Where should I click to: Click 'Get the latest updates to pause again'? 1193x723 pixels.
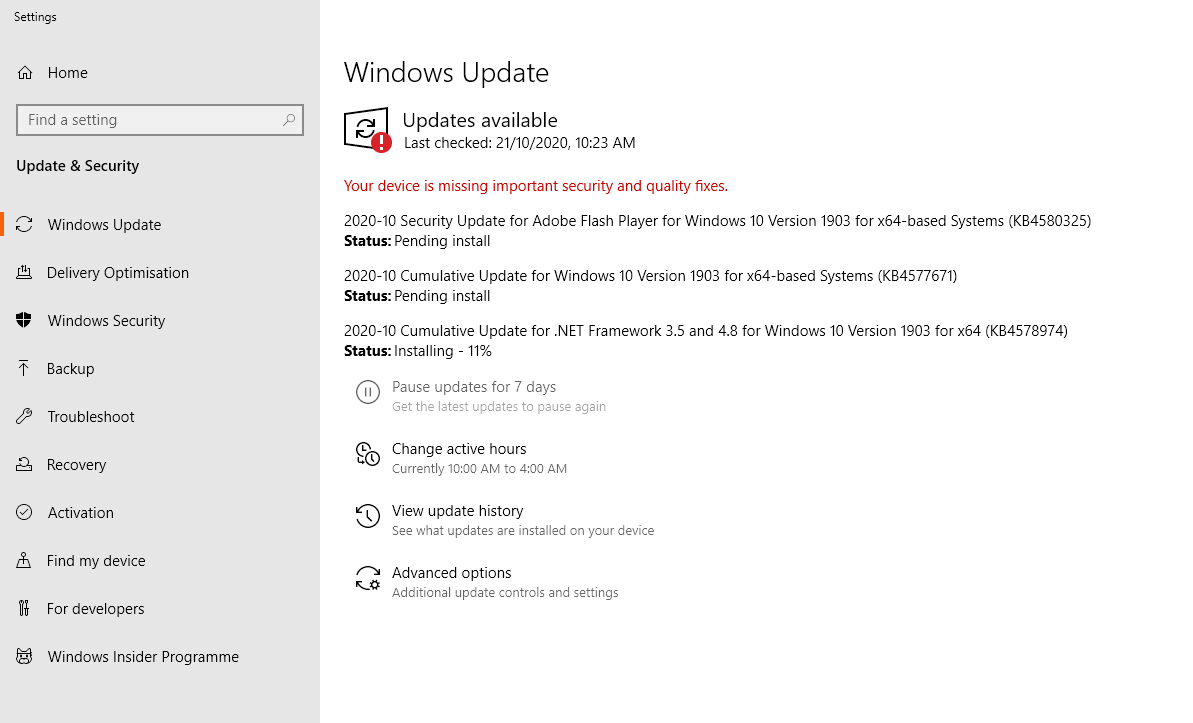click(499, 406)
